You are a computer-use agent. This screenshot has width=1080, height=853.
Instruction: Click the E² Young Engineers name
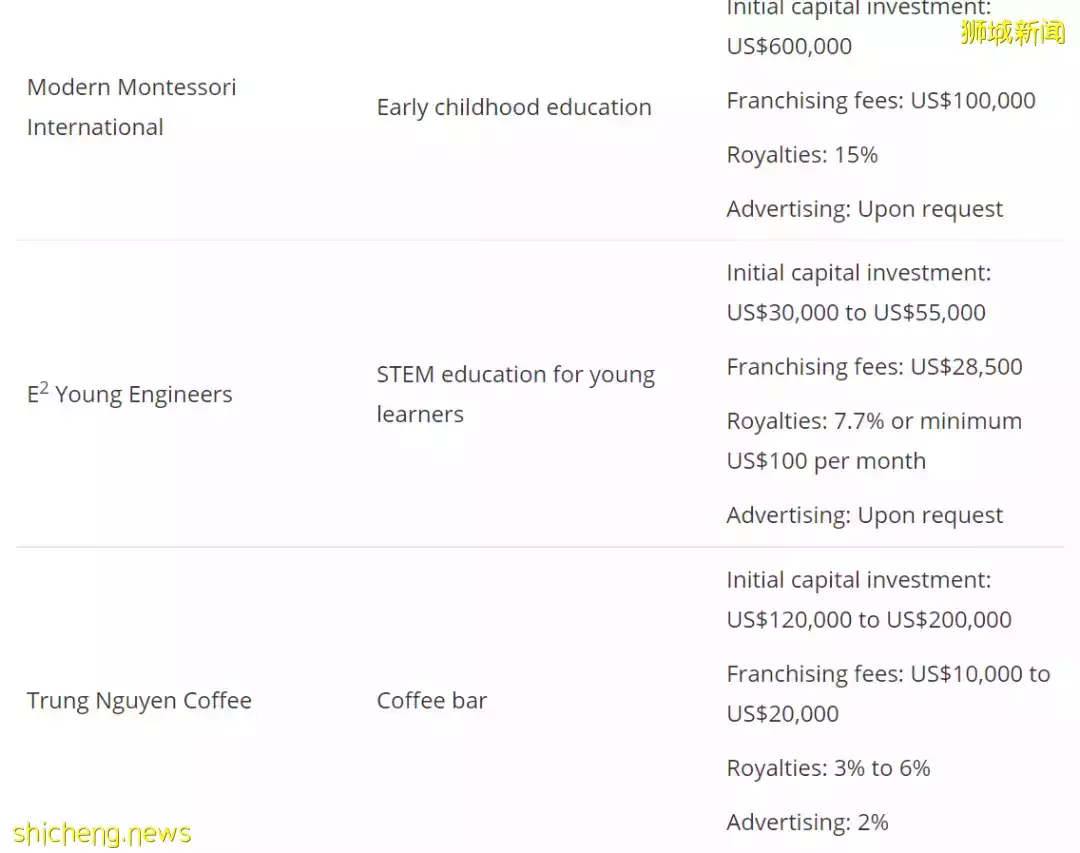pyautogui.click(x=129, y=393)
